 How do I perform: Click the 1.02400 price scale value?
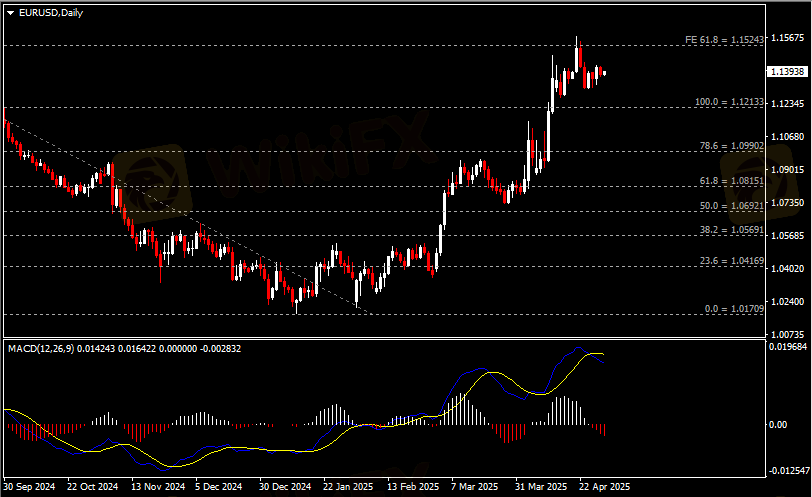pos(788,301)
